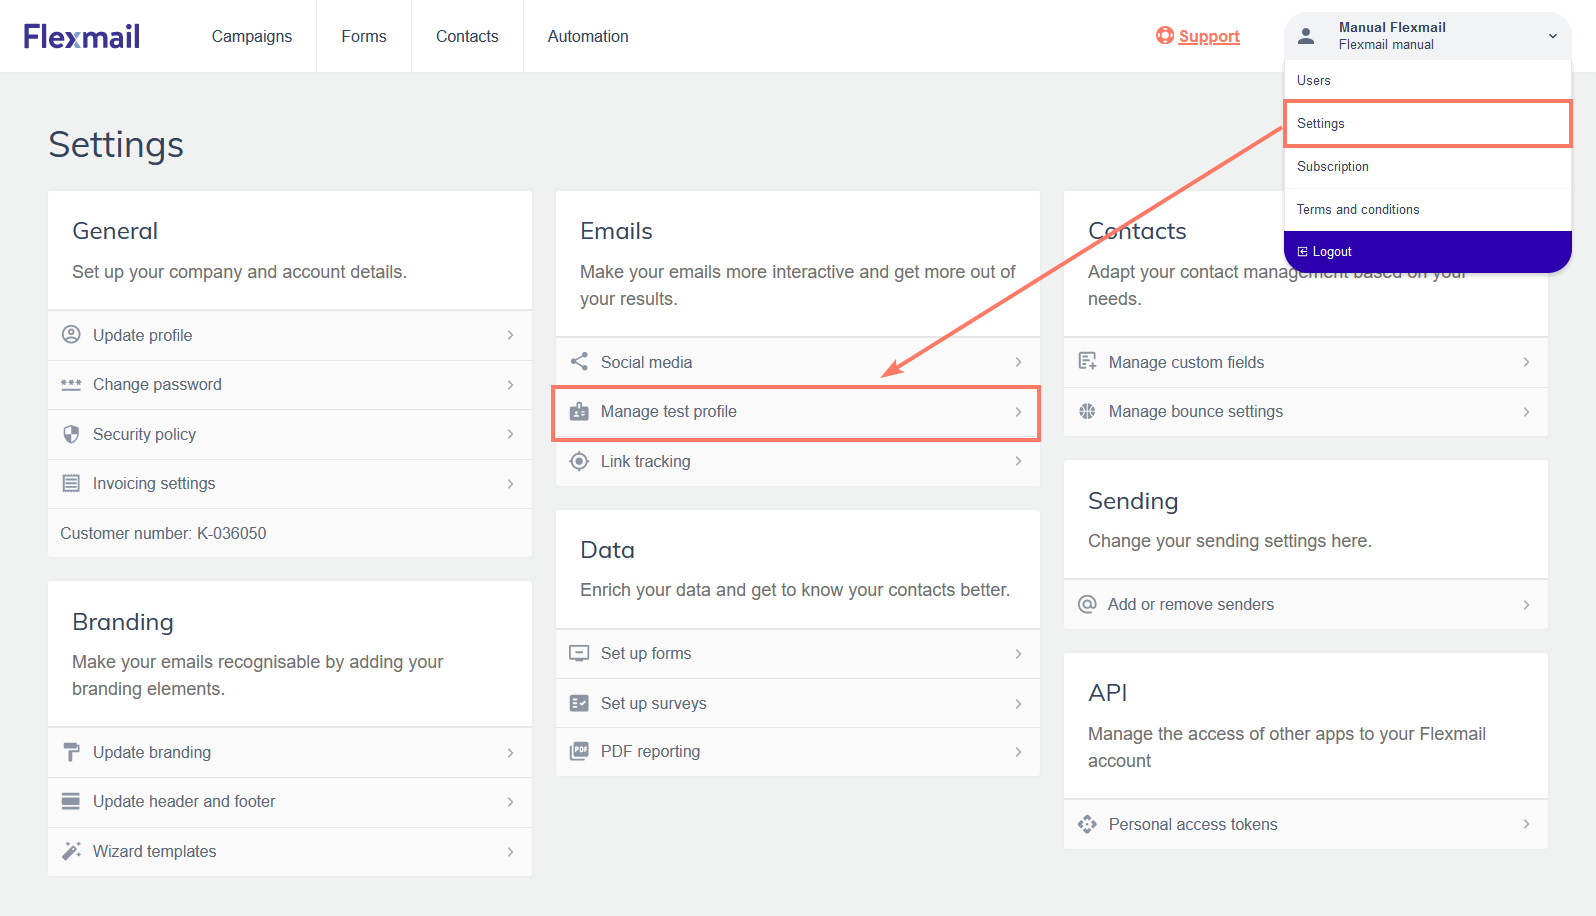Click the chevron on Security policy row
The height and width of the screenshot is (916, 1596).
coord(510,434)
